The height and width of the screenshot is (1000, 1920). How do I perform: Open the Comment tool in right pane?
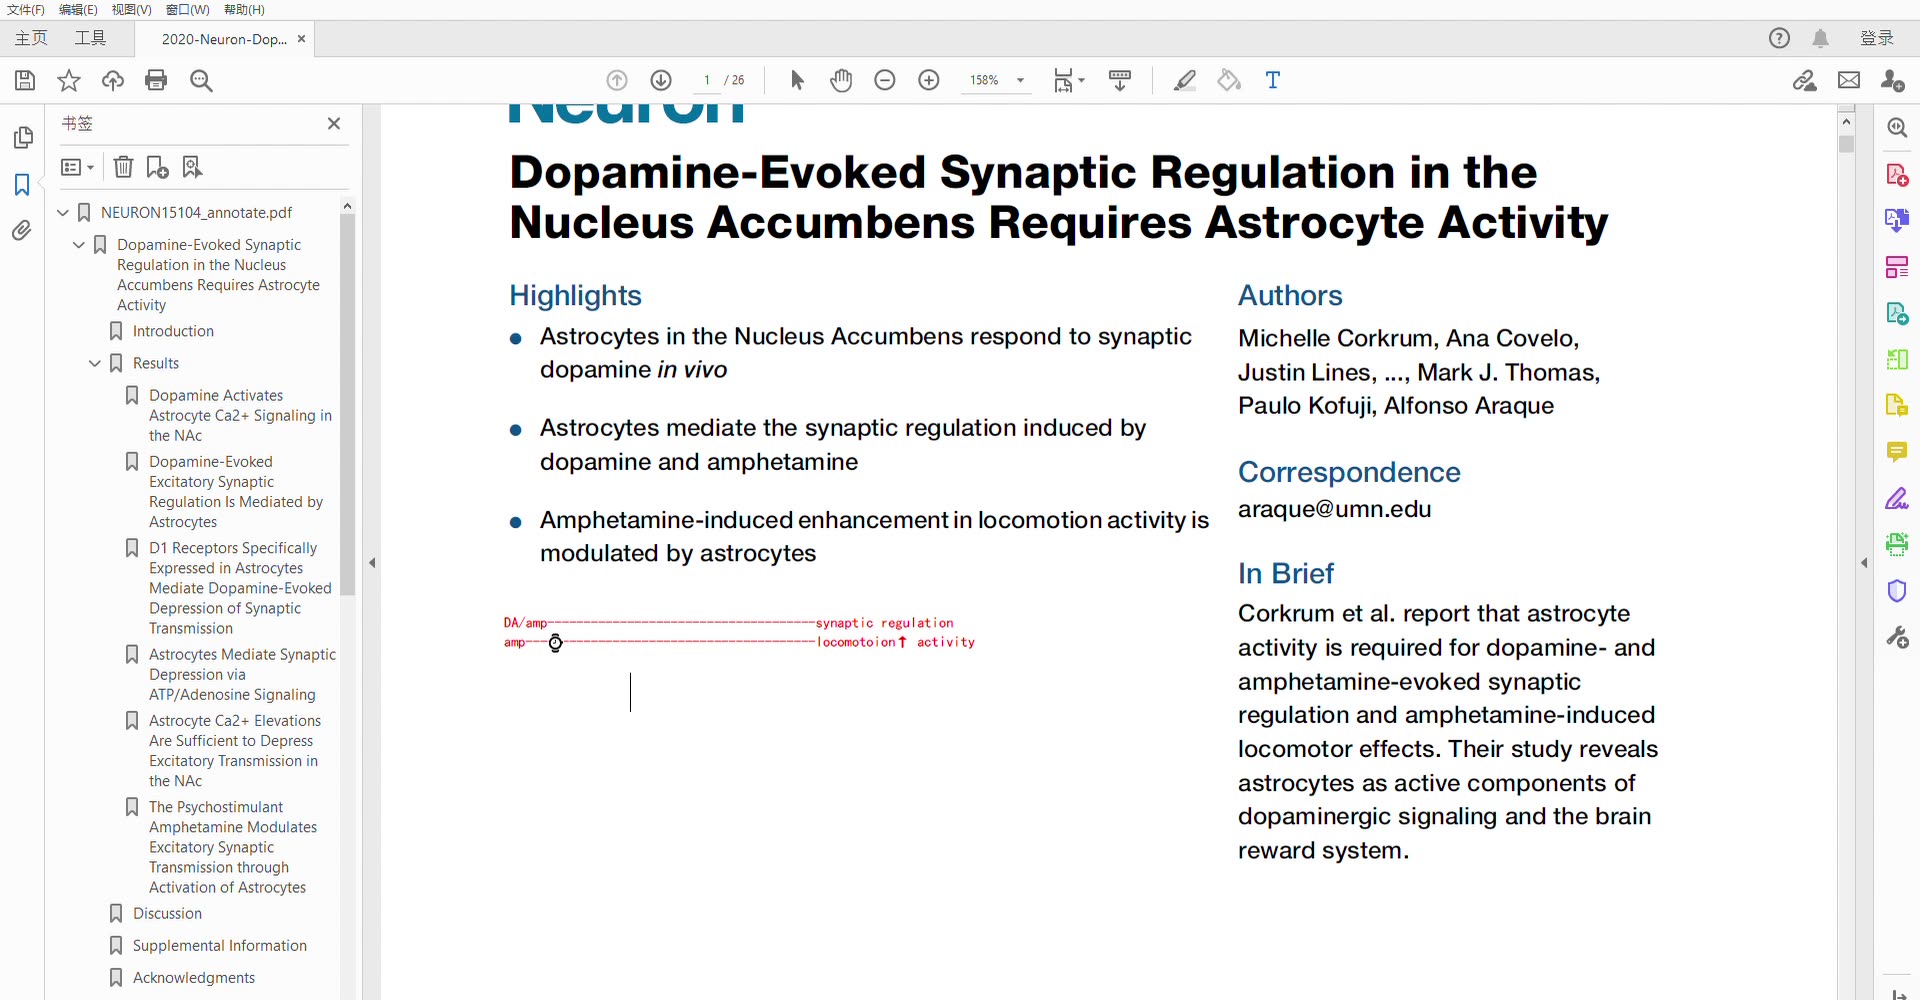coord(1897,452)
